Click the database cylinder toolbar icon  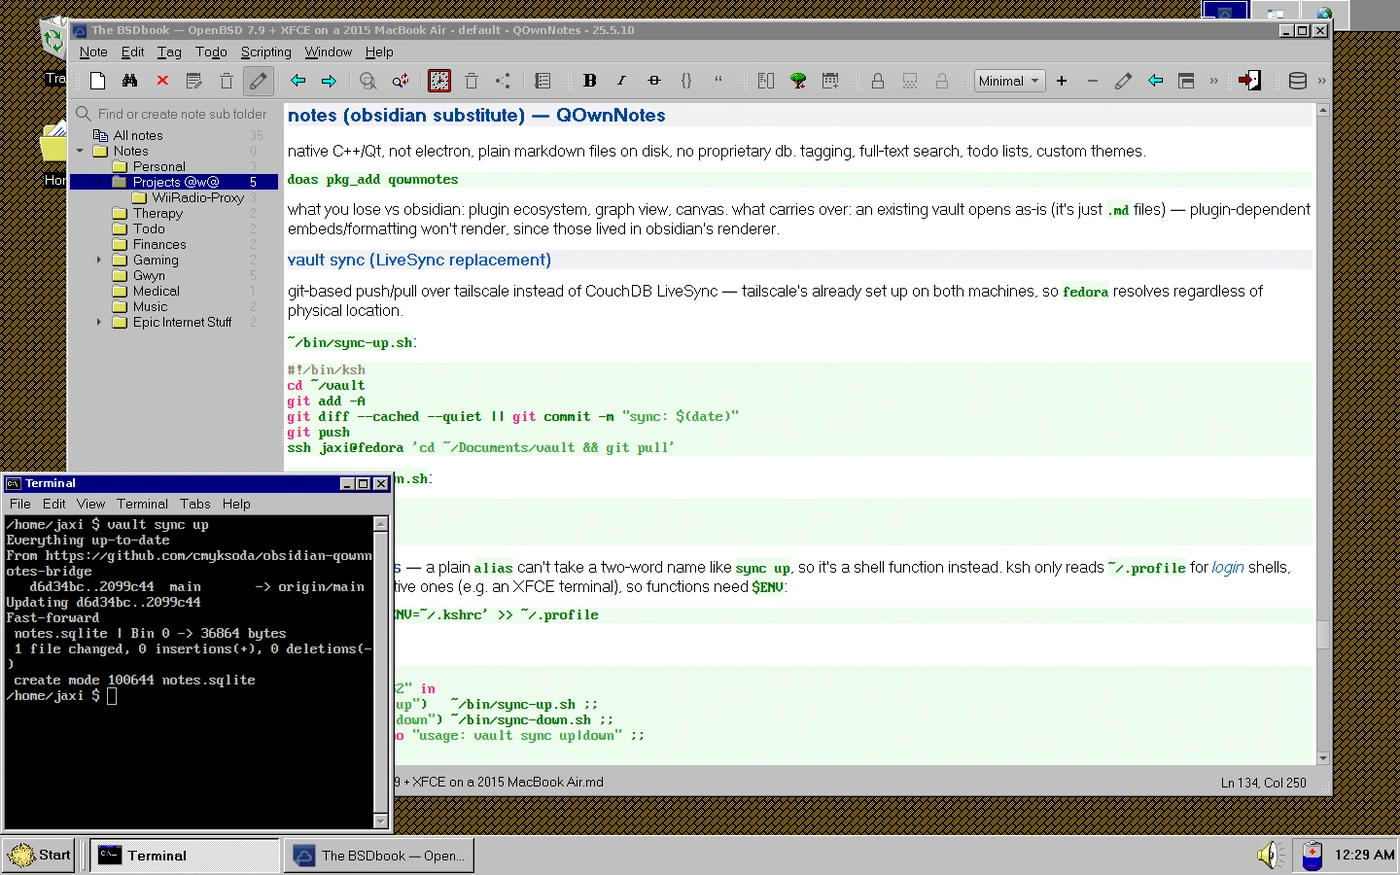pos(1297,81)
